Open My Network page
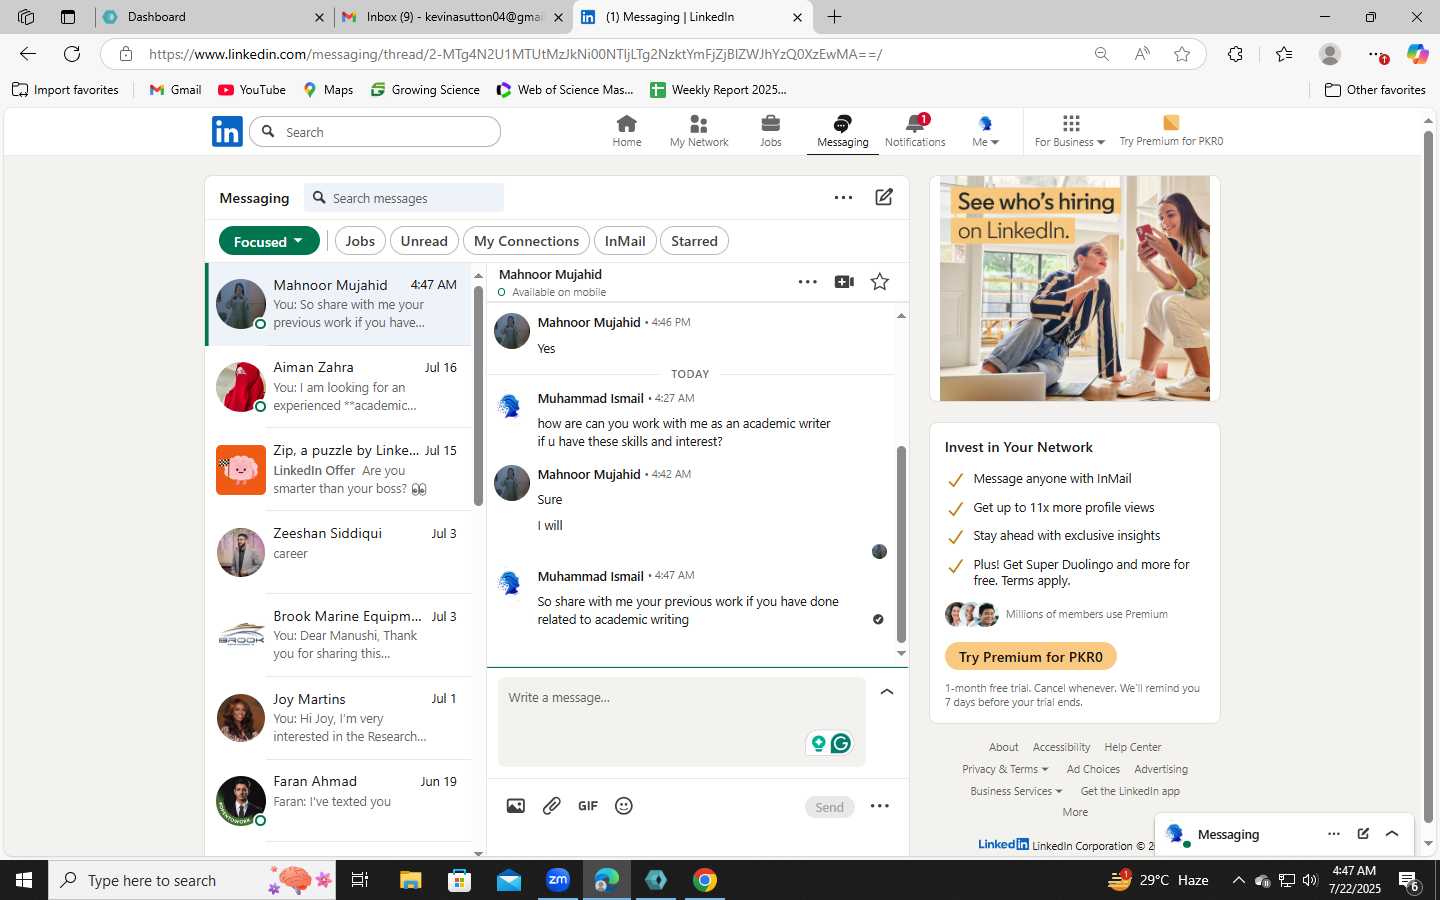 (x=699, y=131)
